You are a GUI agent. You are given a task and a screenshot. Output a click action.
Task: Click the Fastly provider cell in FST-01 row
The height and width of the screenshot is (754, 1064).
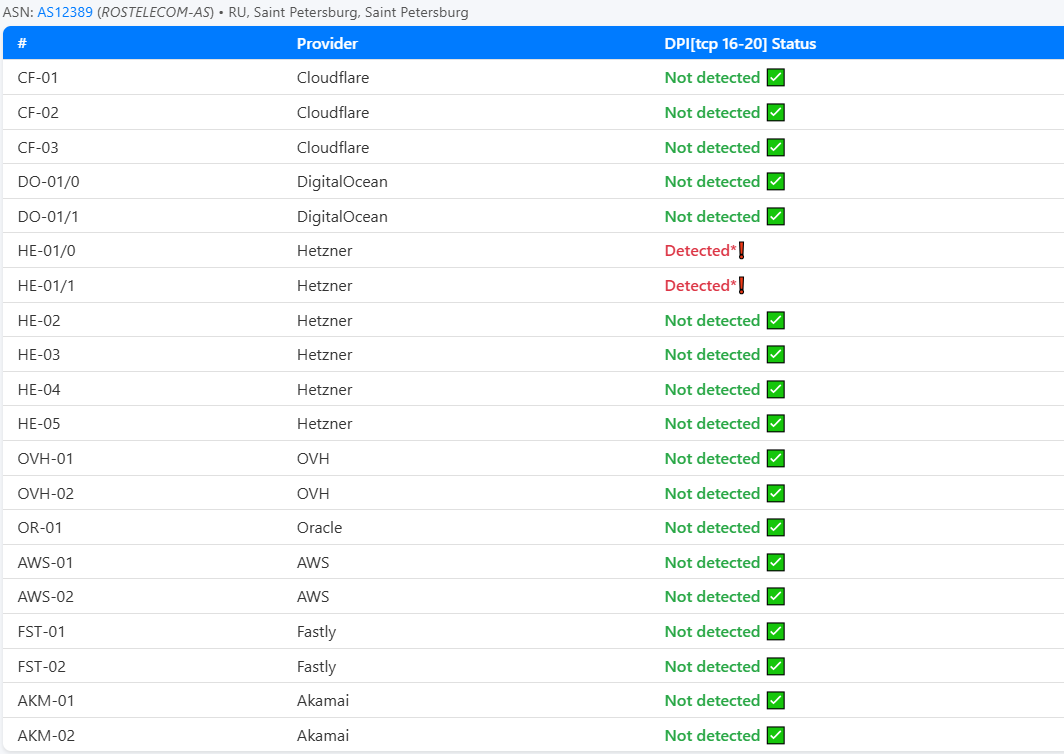pyautogui.click(x=316, y=632)
